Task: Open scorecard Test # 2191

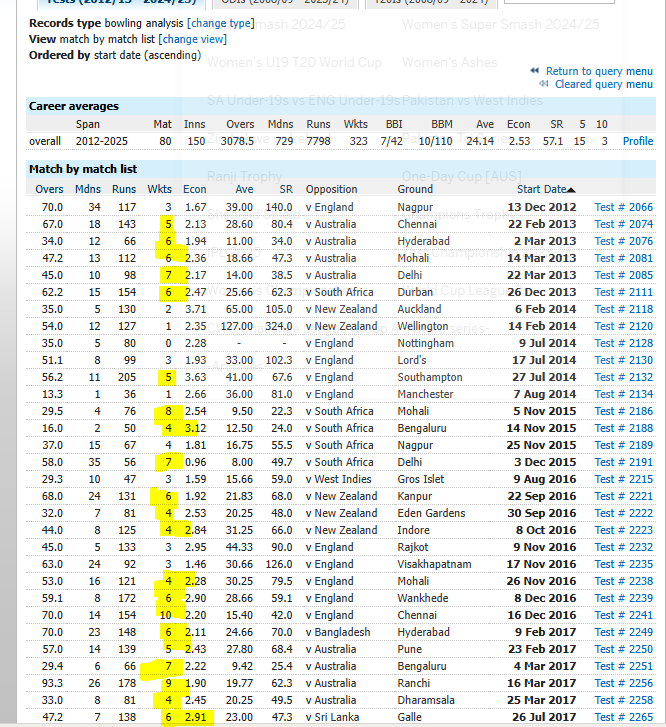Action: [x=623, y=462]
